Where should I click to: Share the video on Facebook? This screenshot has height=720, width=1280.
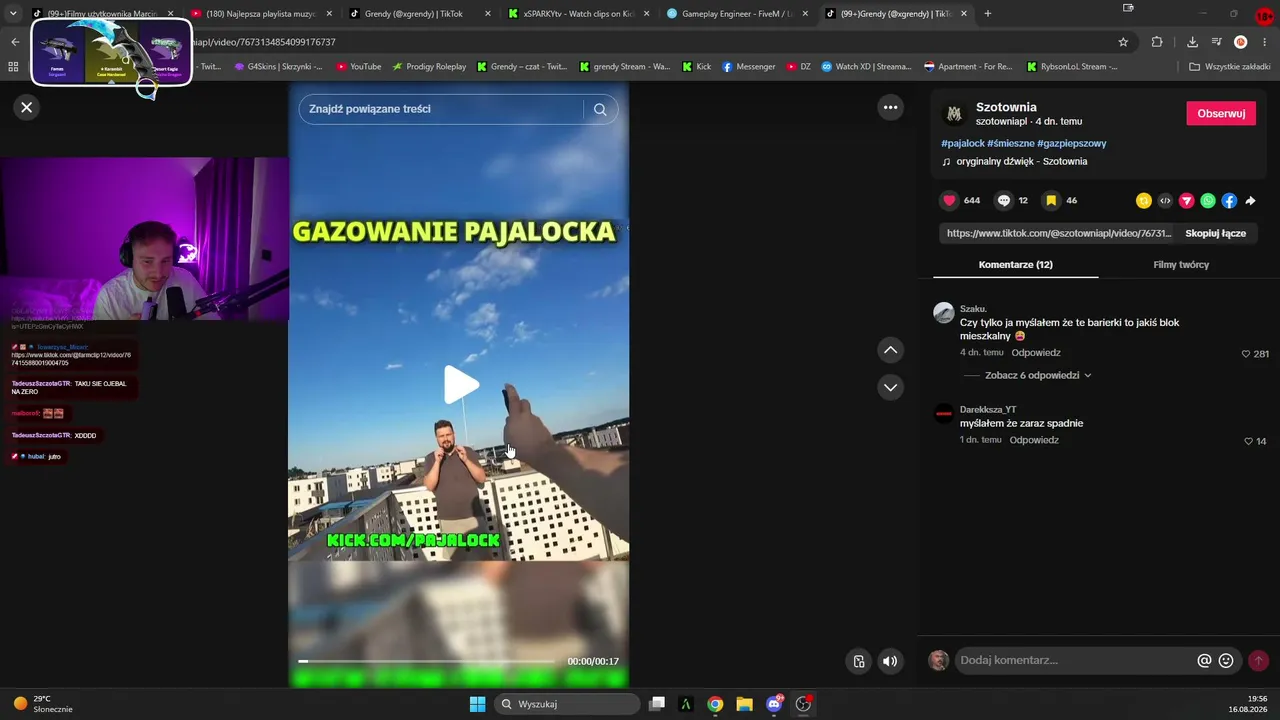pyautogui.click(x=1229, y=200)
